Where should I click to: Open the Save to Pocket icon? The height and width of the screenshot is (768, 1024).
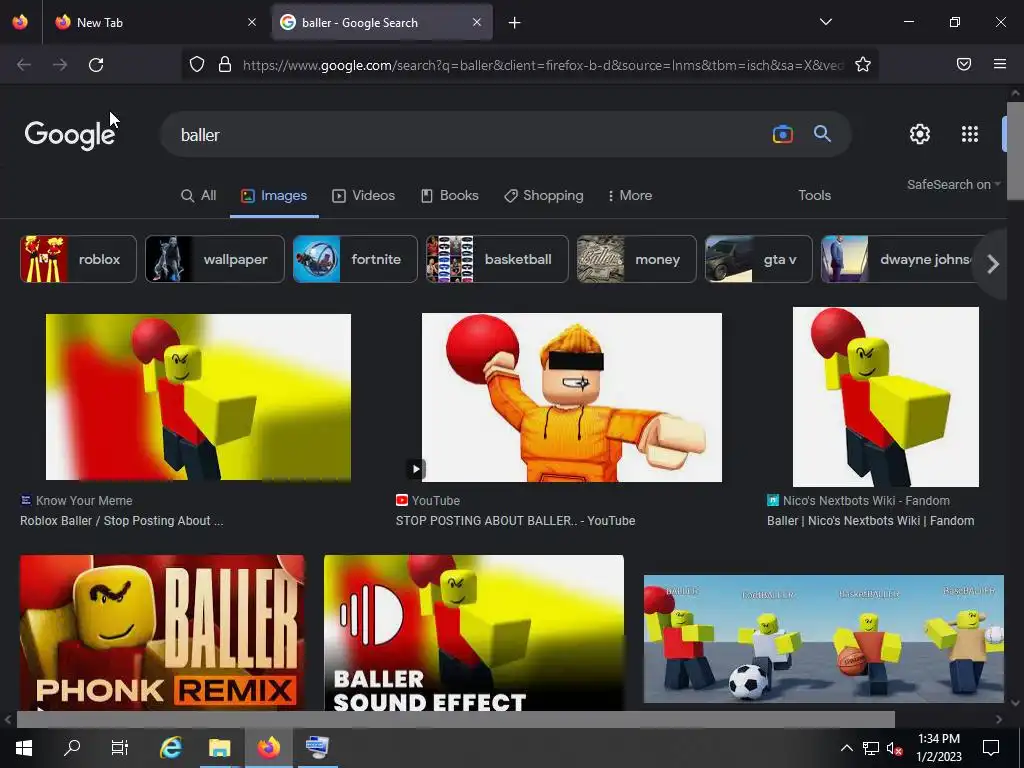(x=964, y=64)
